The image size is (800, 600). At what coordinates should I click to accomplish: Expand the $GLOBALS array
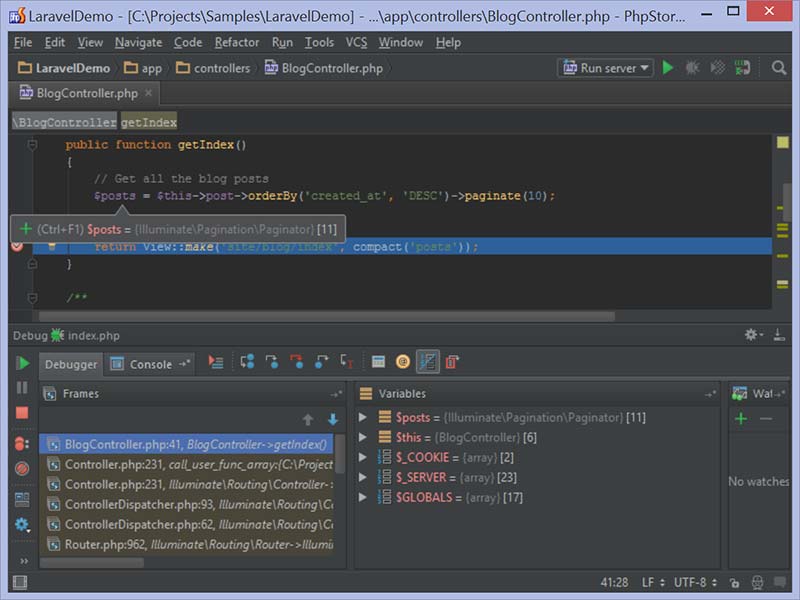(x=363, y=497)
